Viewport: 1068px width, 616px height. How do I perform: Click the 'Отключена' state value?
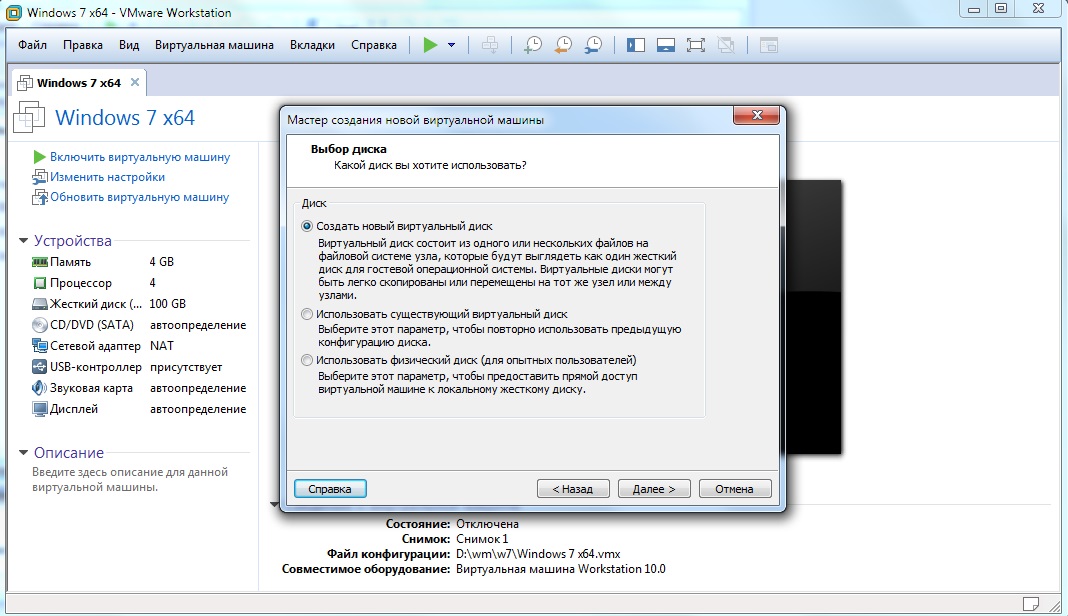tap(487, 524)
